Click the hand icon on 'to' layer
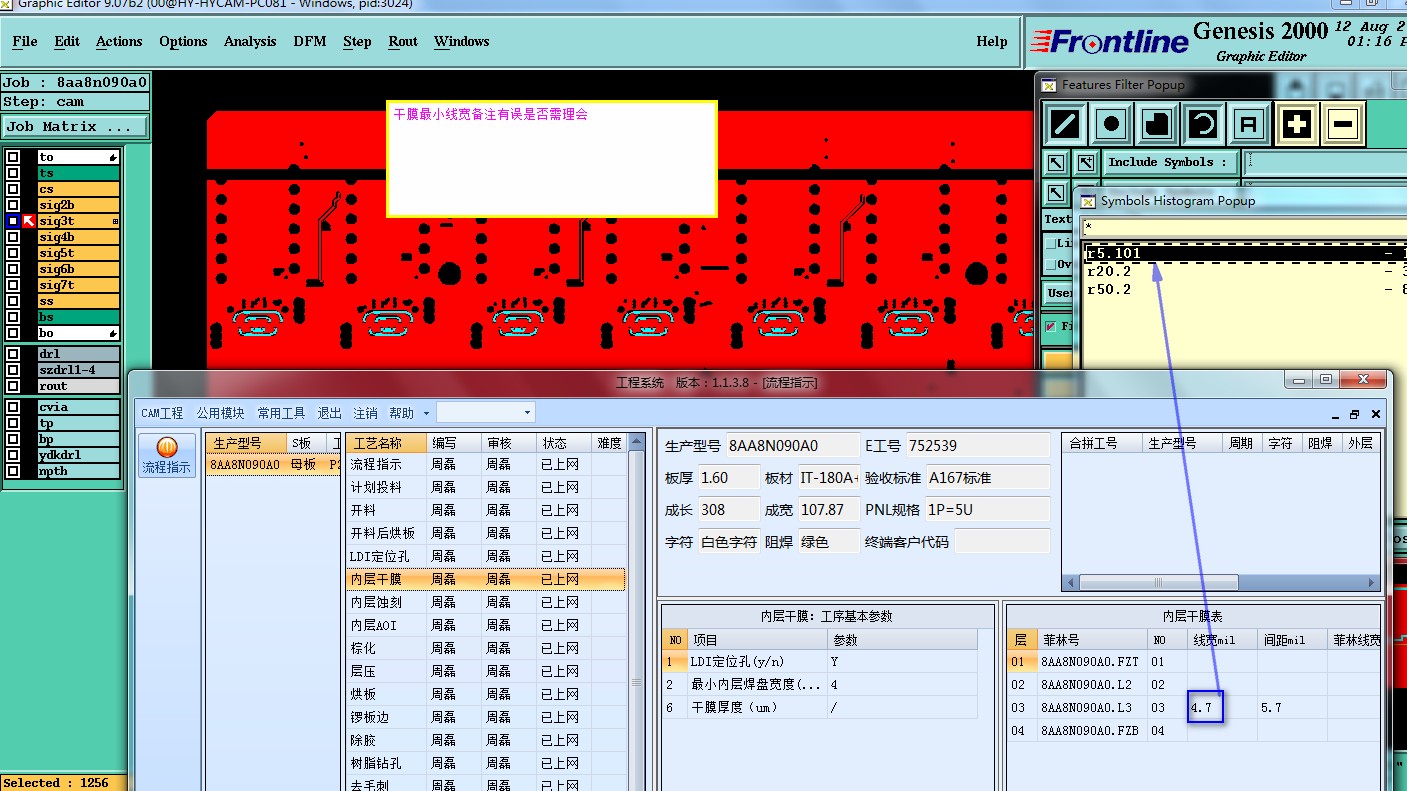 click(113, 157)
